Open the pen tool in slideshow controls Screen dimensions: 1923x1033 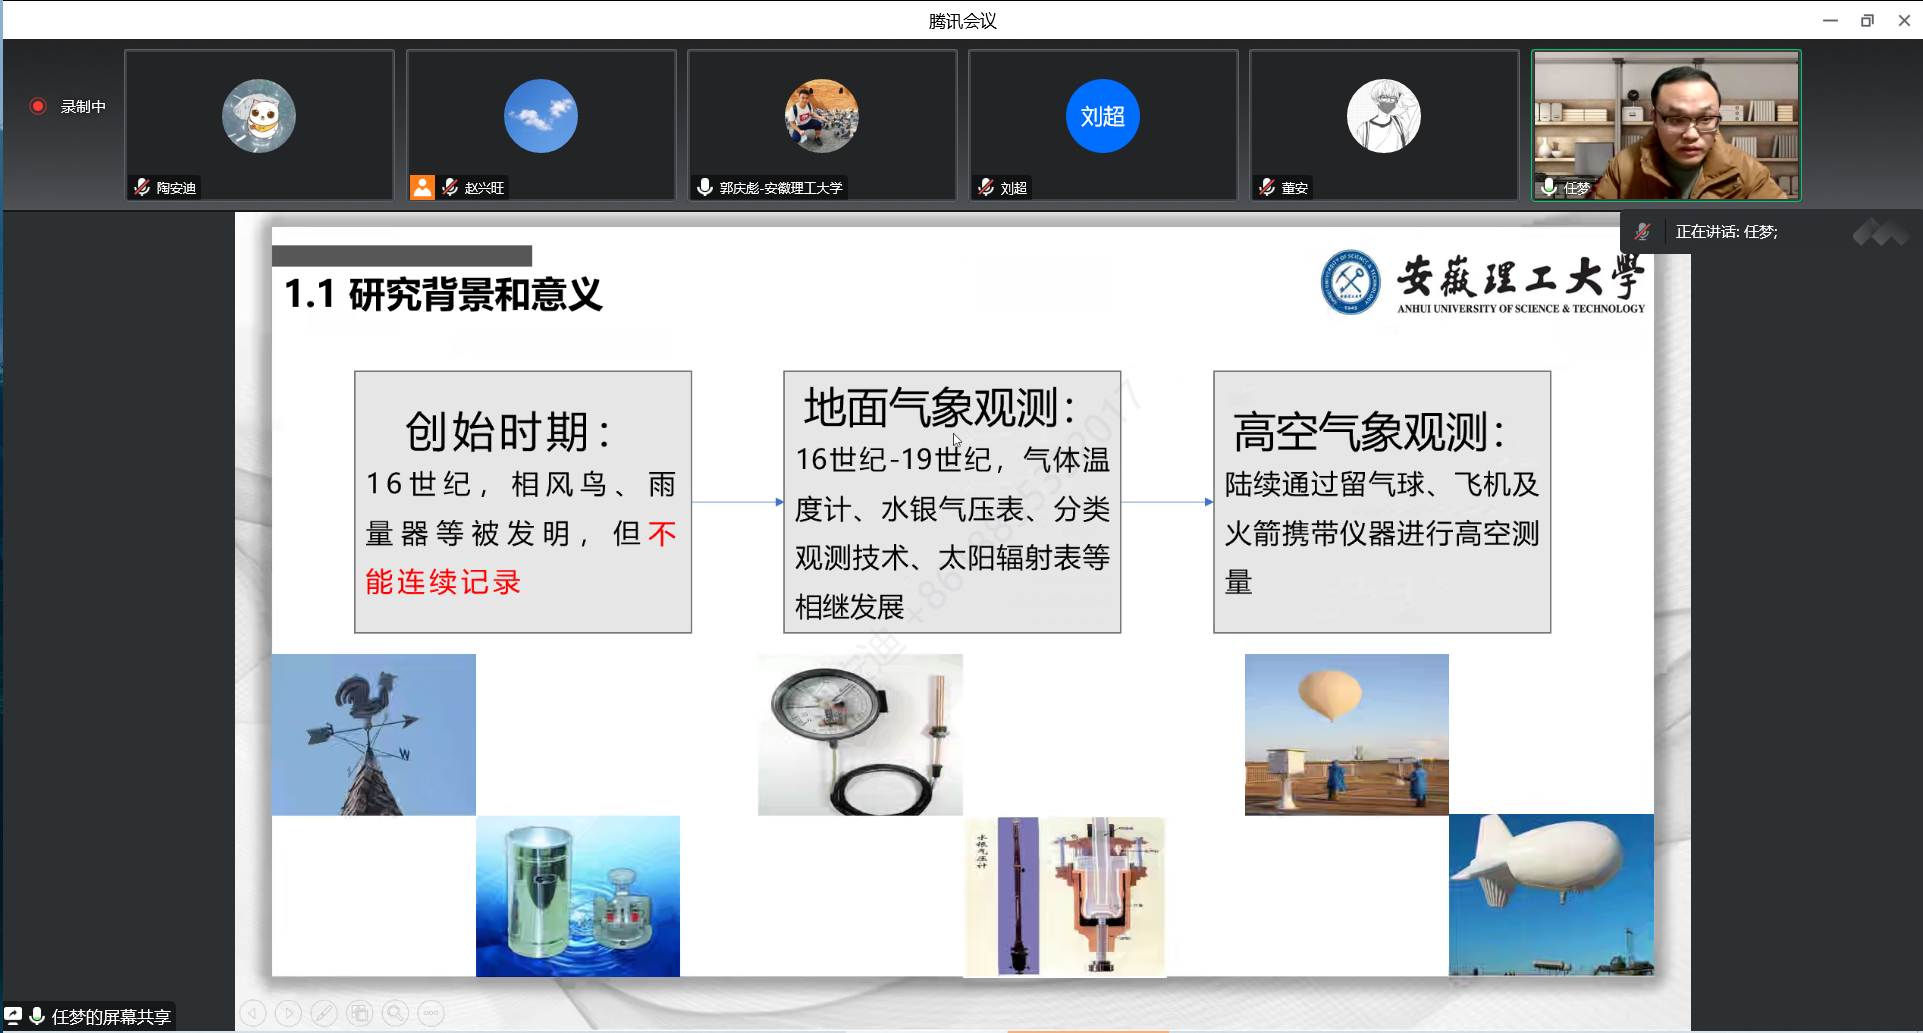[324, 1013]
